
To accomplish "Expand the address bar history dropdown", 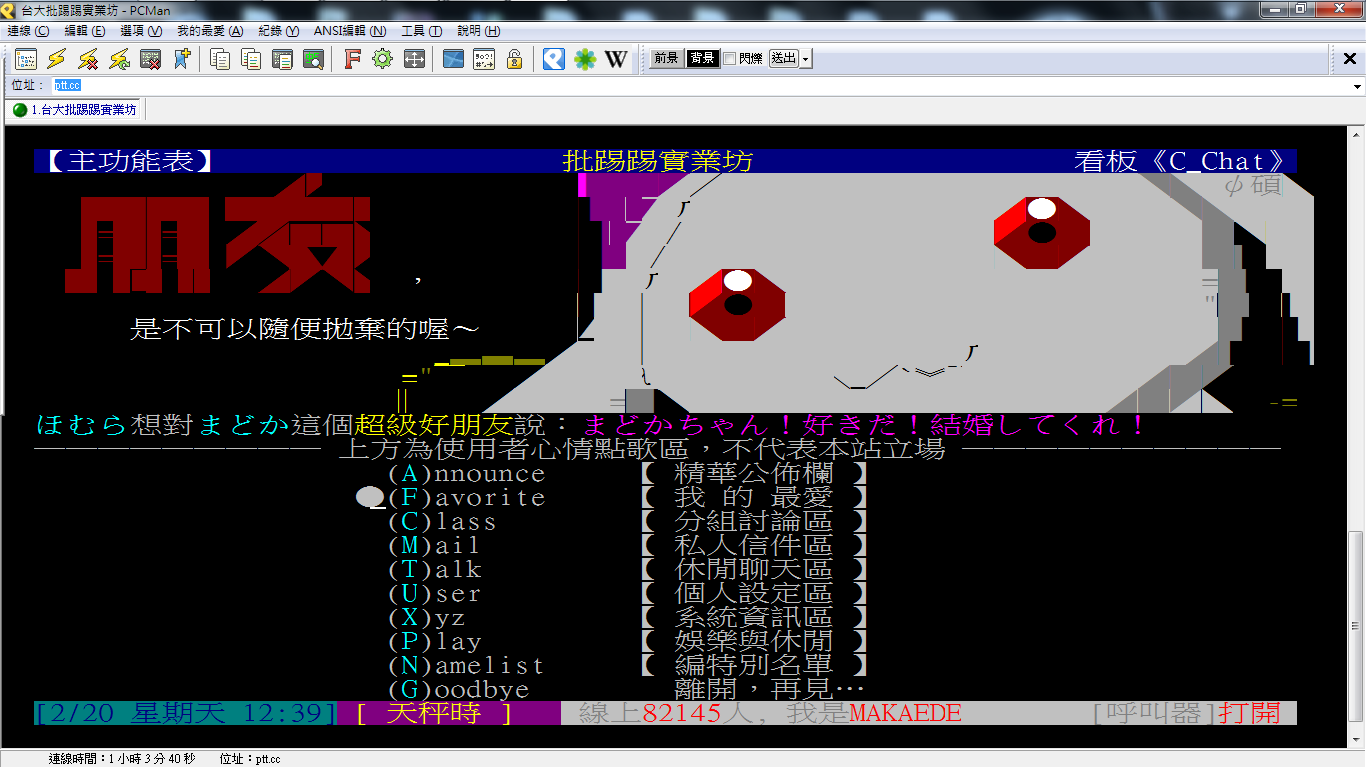I will (x=1357, y=86).
